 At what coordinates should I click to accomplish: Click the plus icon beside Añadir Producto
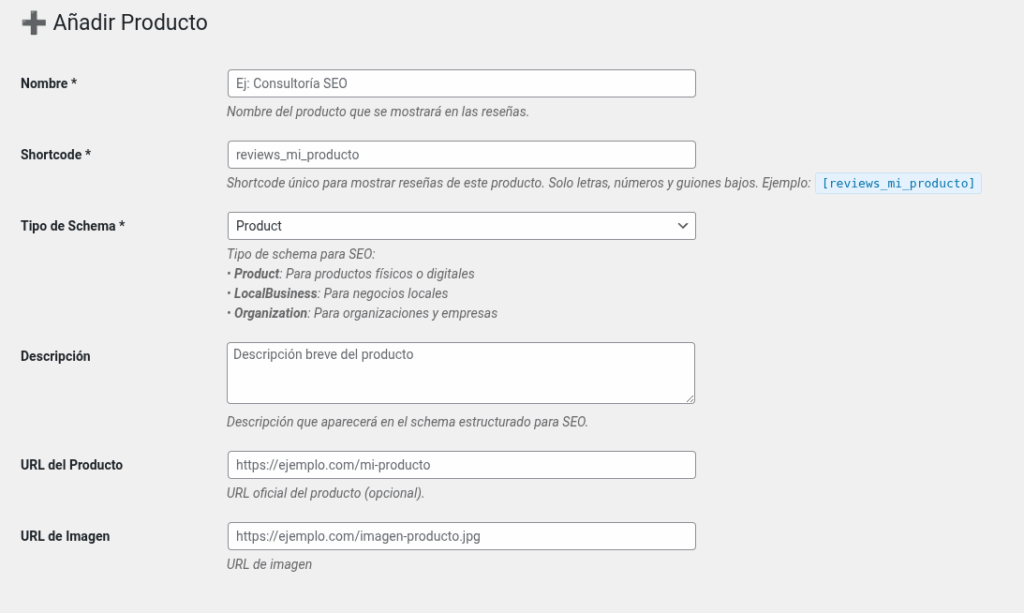click(x=33, y=23)
